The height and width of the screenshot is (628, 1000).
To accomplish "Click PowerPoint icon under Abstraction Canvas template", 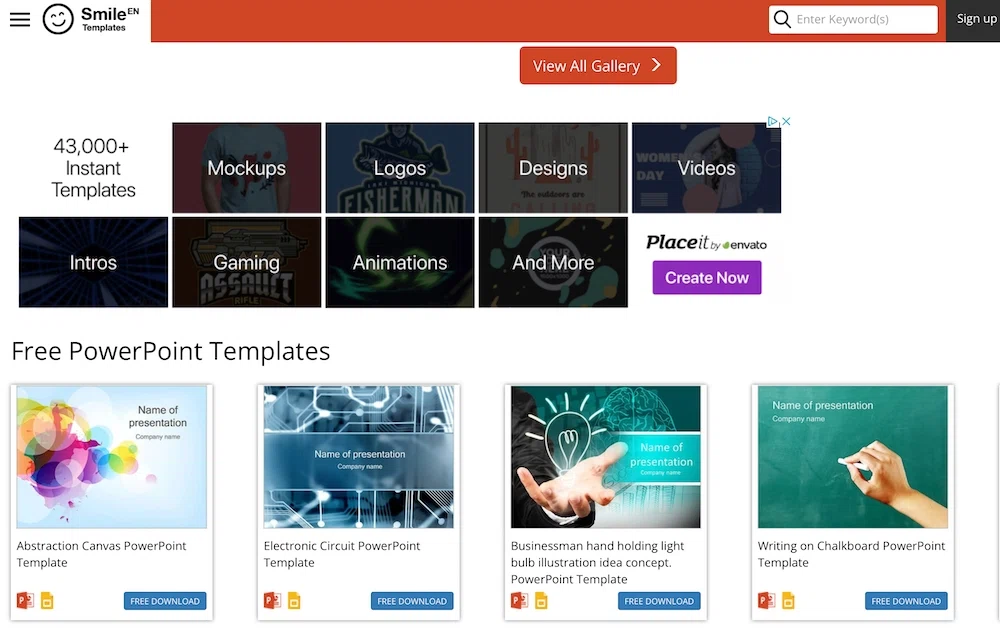I will pos(25,601).
